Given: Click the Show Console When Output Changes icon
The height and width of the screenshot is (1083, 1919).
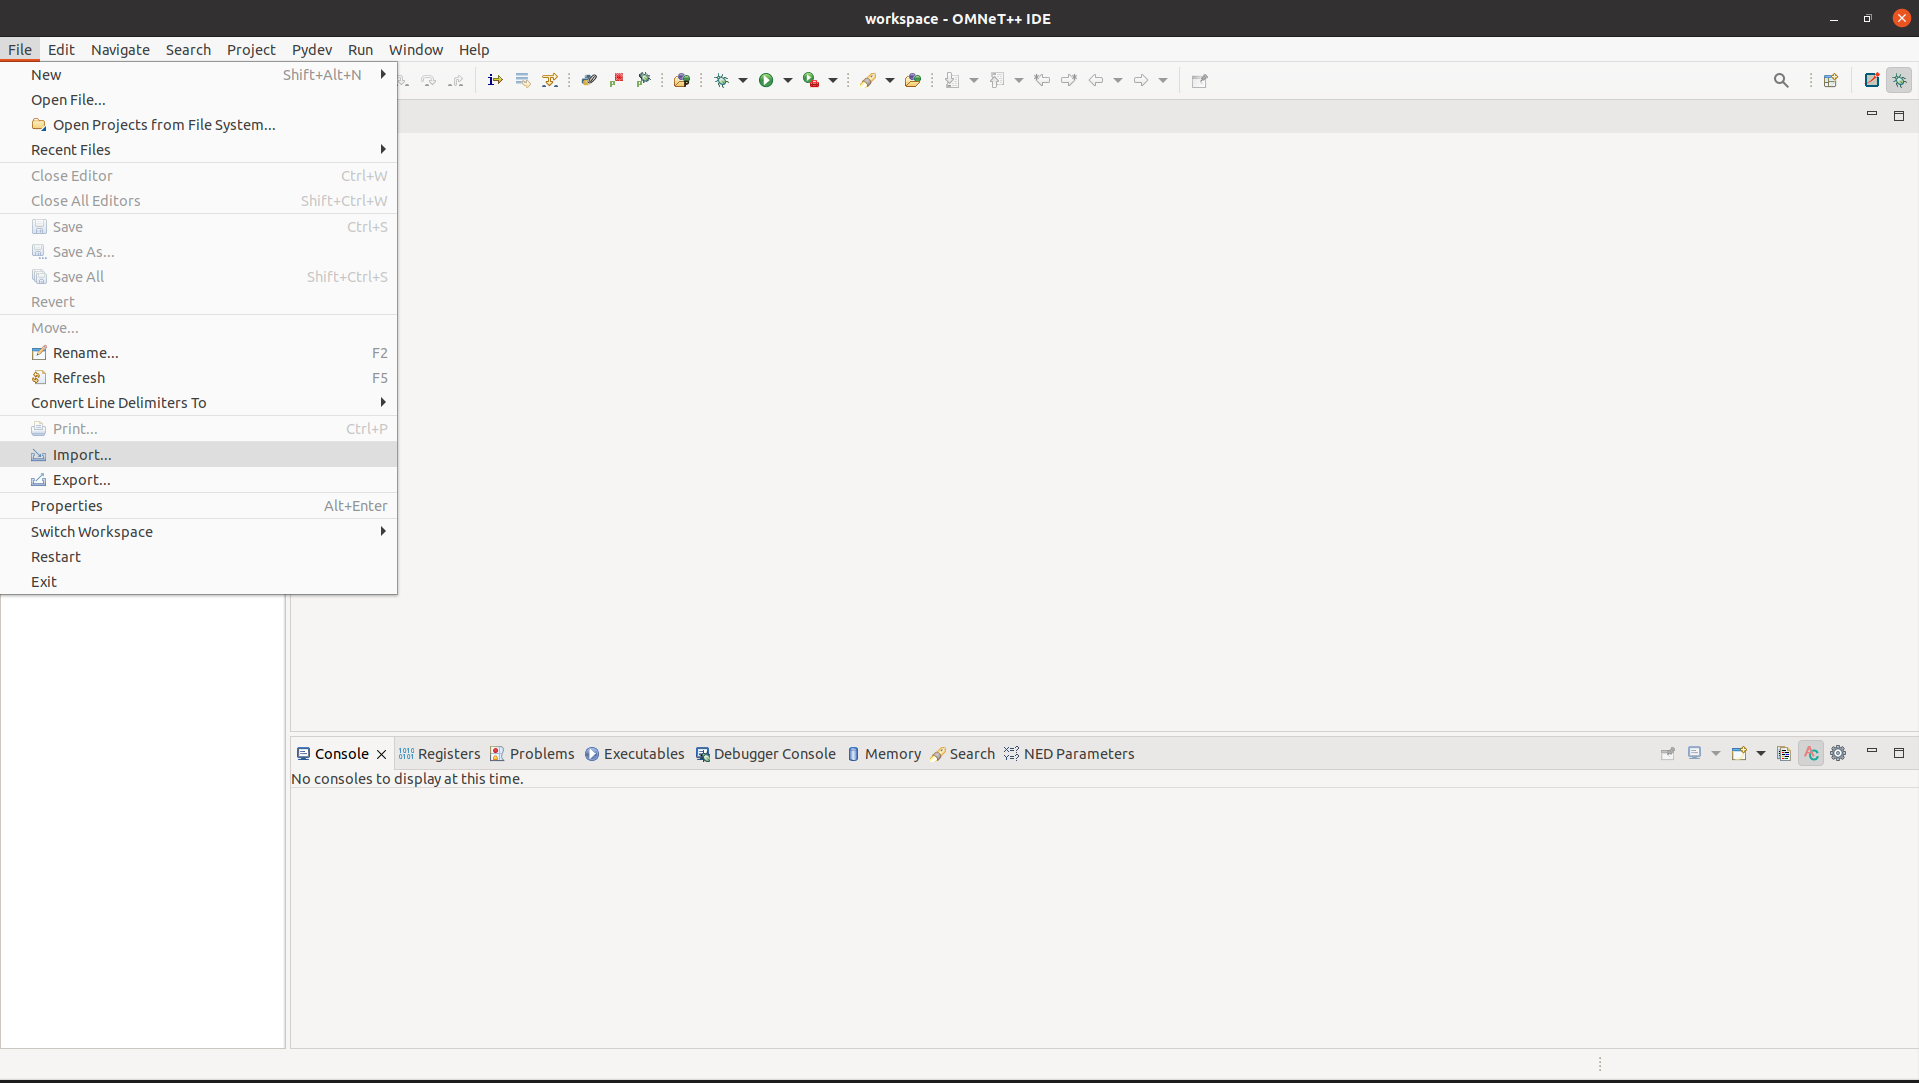Looking at the screenshot, I should click(x=1784, y=753).
